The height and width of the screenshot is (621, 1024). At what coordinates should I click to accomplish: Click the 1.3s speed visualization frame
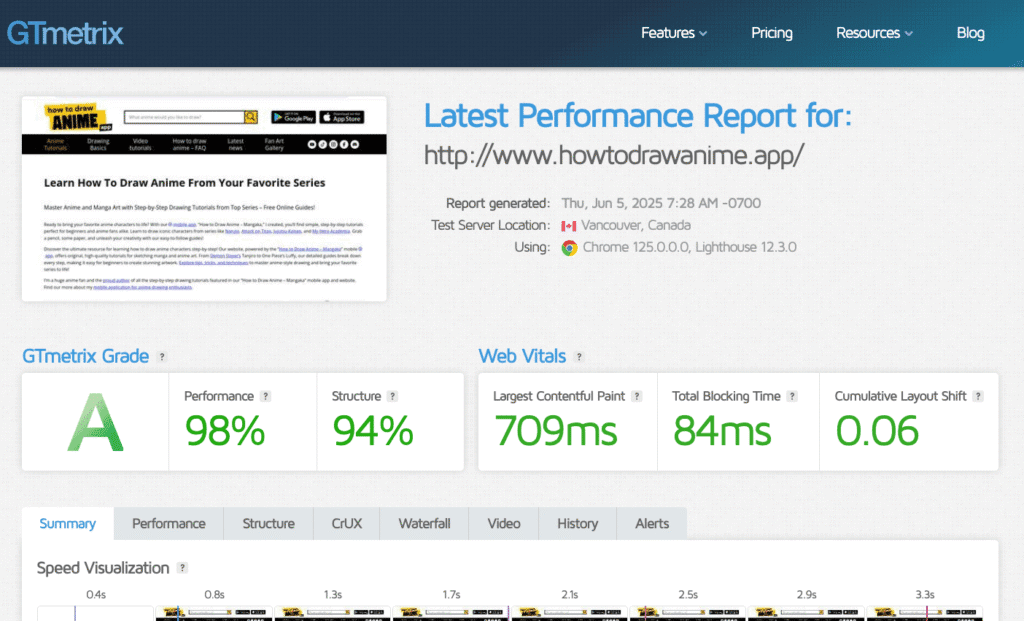pyautogui.click(x=333, y=613)
